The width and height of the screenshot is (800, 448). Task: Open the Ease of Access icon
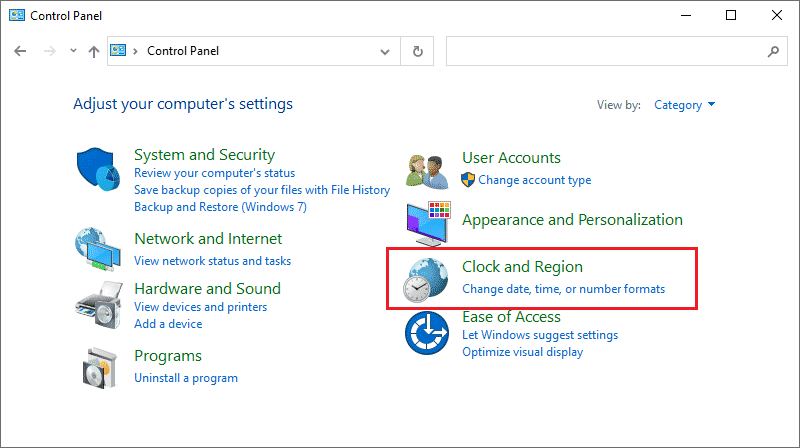(427, 333)
